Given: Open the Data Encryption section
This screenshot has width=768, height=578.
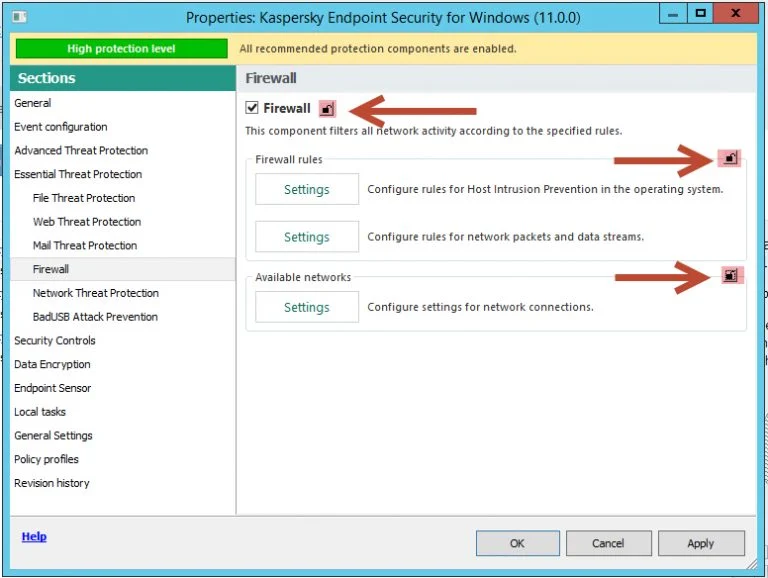Looking at the screenshot, I should click(122, 364).
